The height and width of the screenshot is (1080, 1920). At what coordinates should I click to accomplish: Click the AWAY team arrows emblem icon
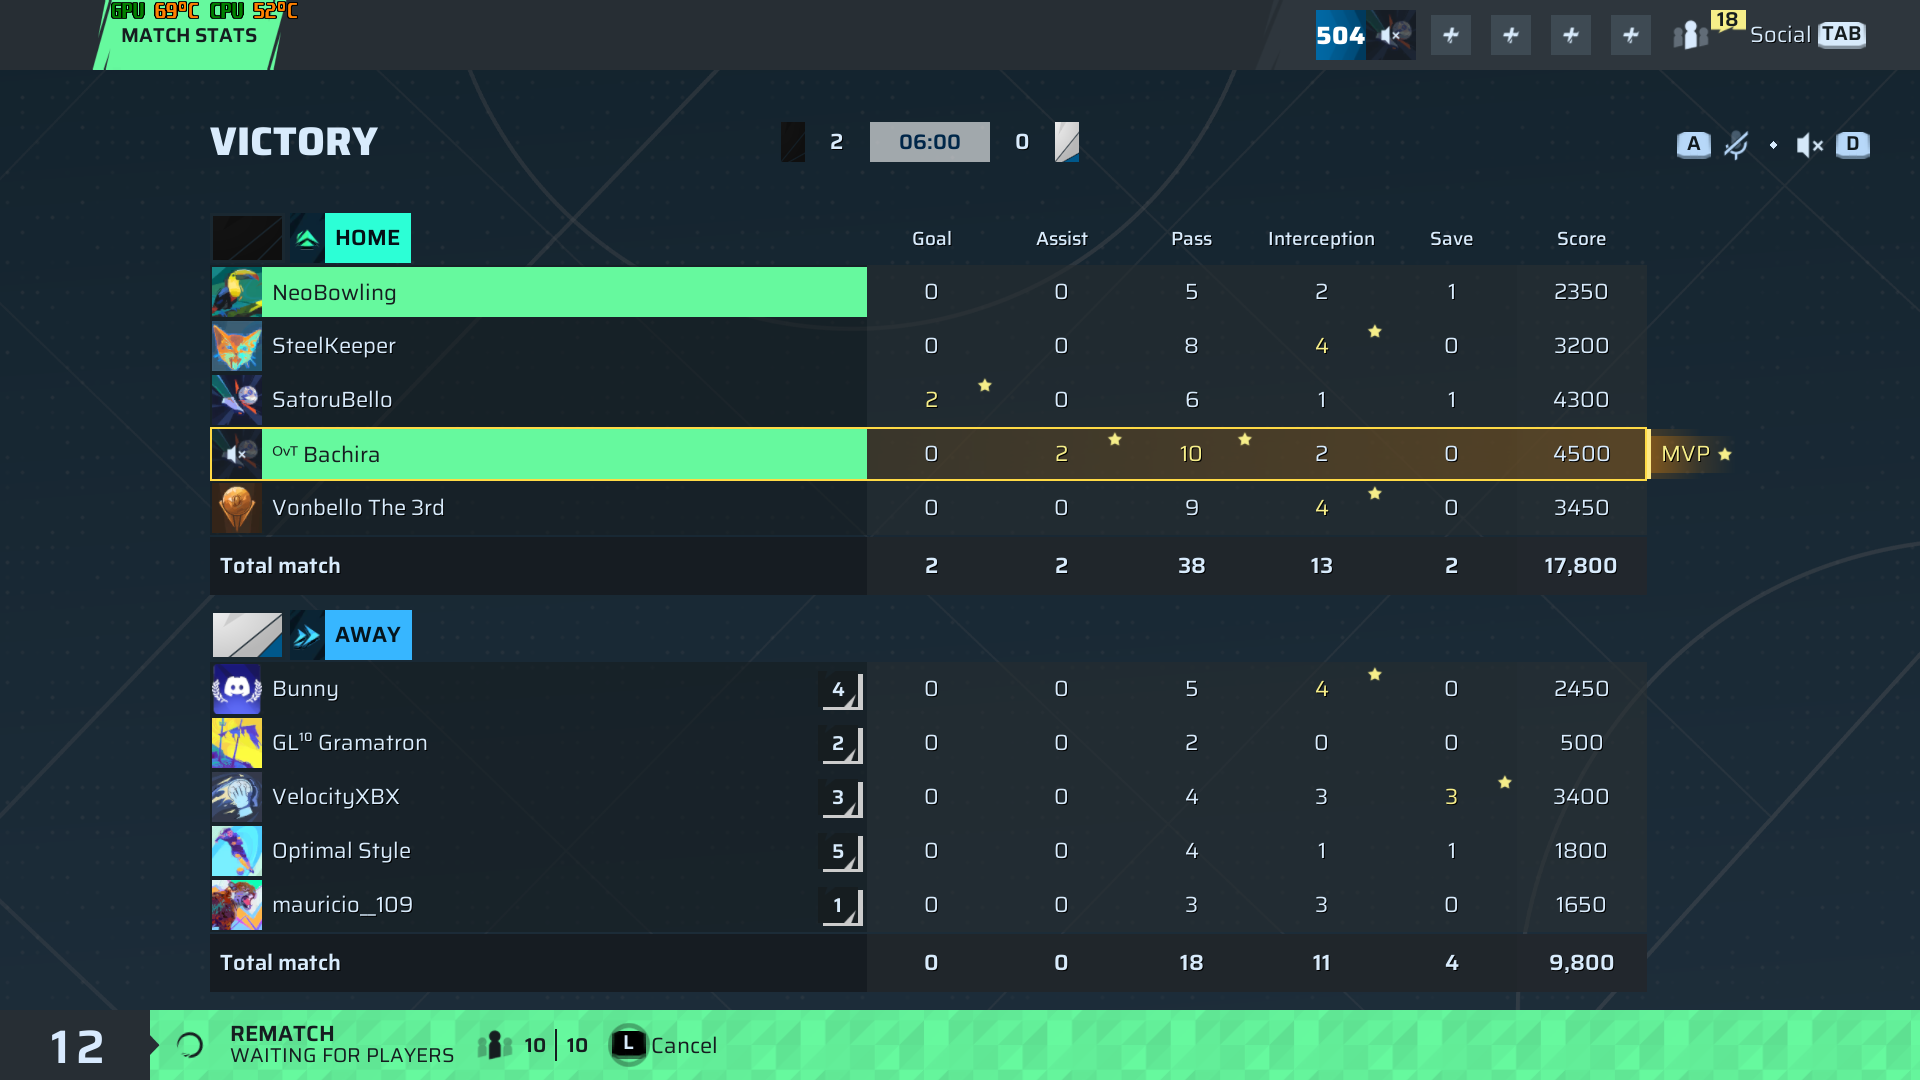306,635
